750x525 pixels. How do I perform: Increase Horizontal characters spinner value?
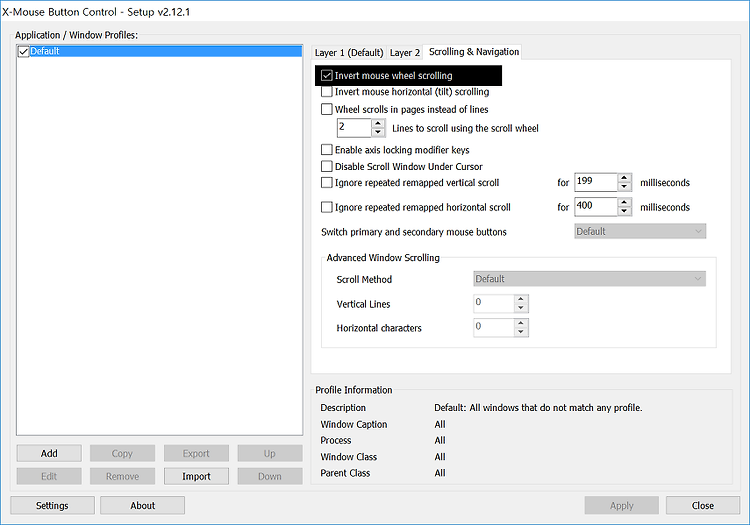[x=521, y=323]
